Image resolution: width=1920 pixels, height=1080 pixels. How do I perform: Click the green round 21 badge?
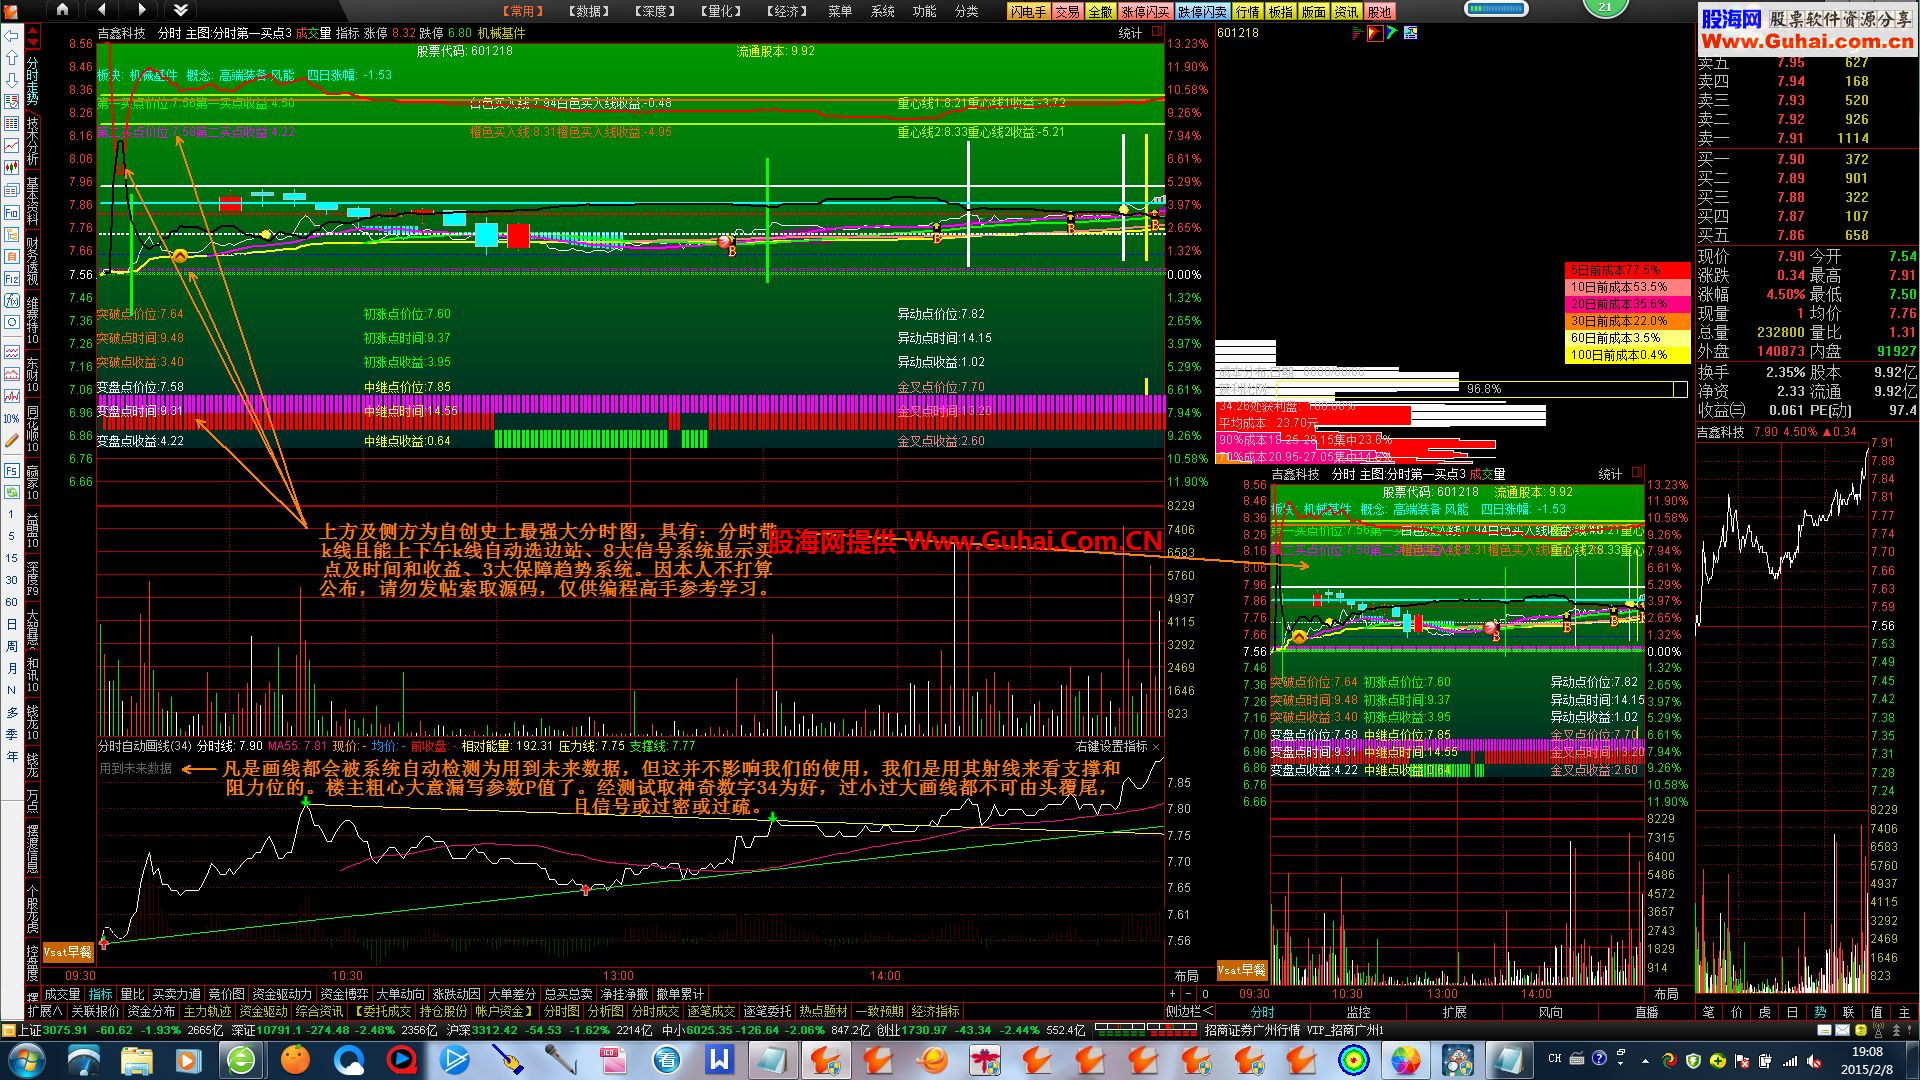(x=1605, y=6)
